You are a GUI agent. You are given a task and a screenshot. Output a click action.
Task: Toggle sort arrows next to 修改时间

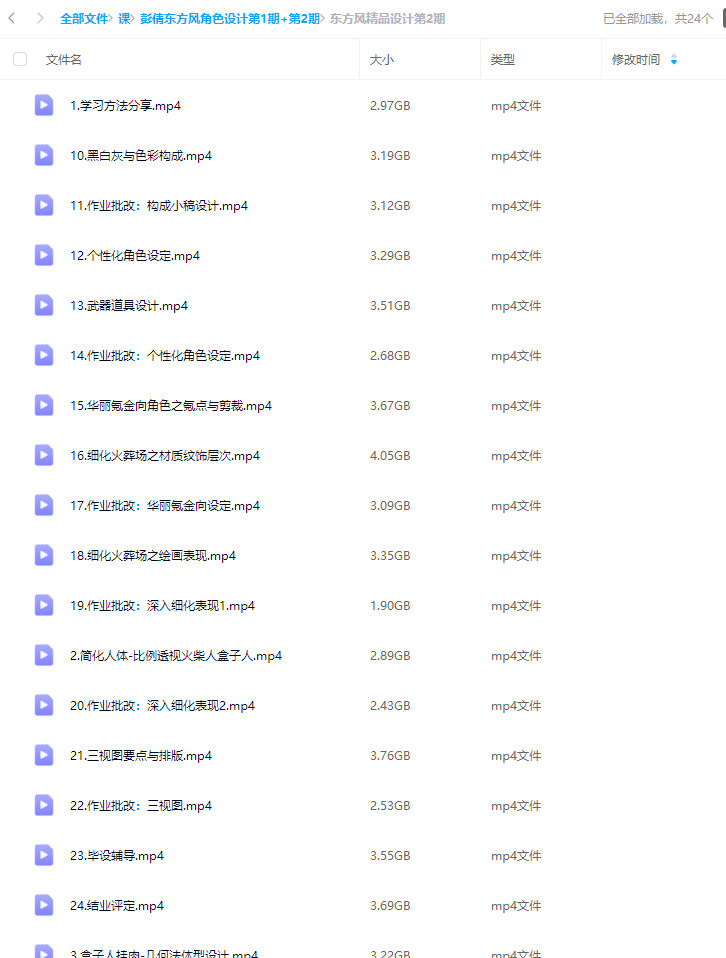[673, 59]
